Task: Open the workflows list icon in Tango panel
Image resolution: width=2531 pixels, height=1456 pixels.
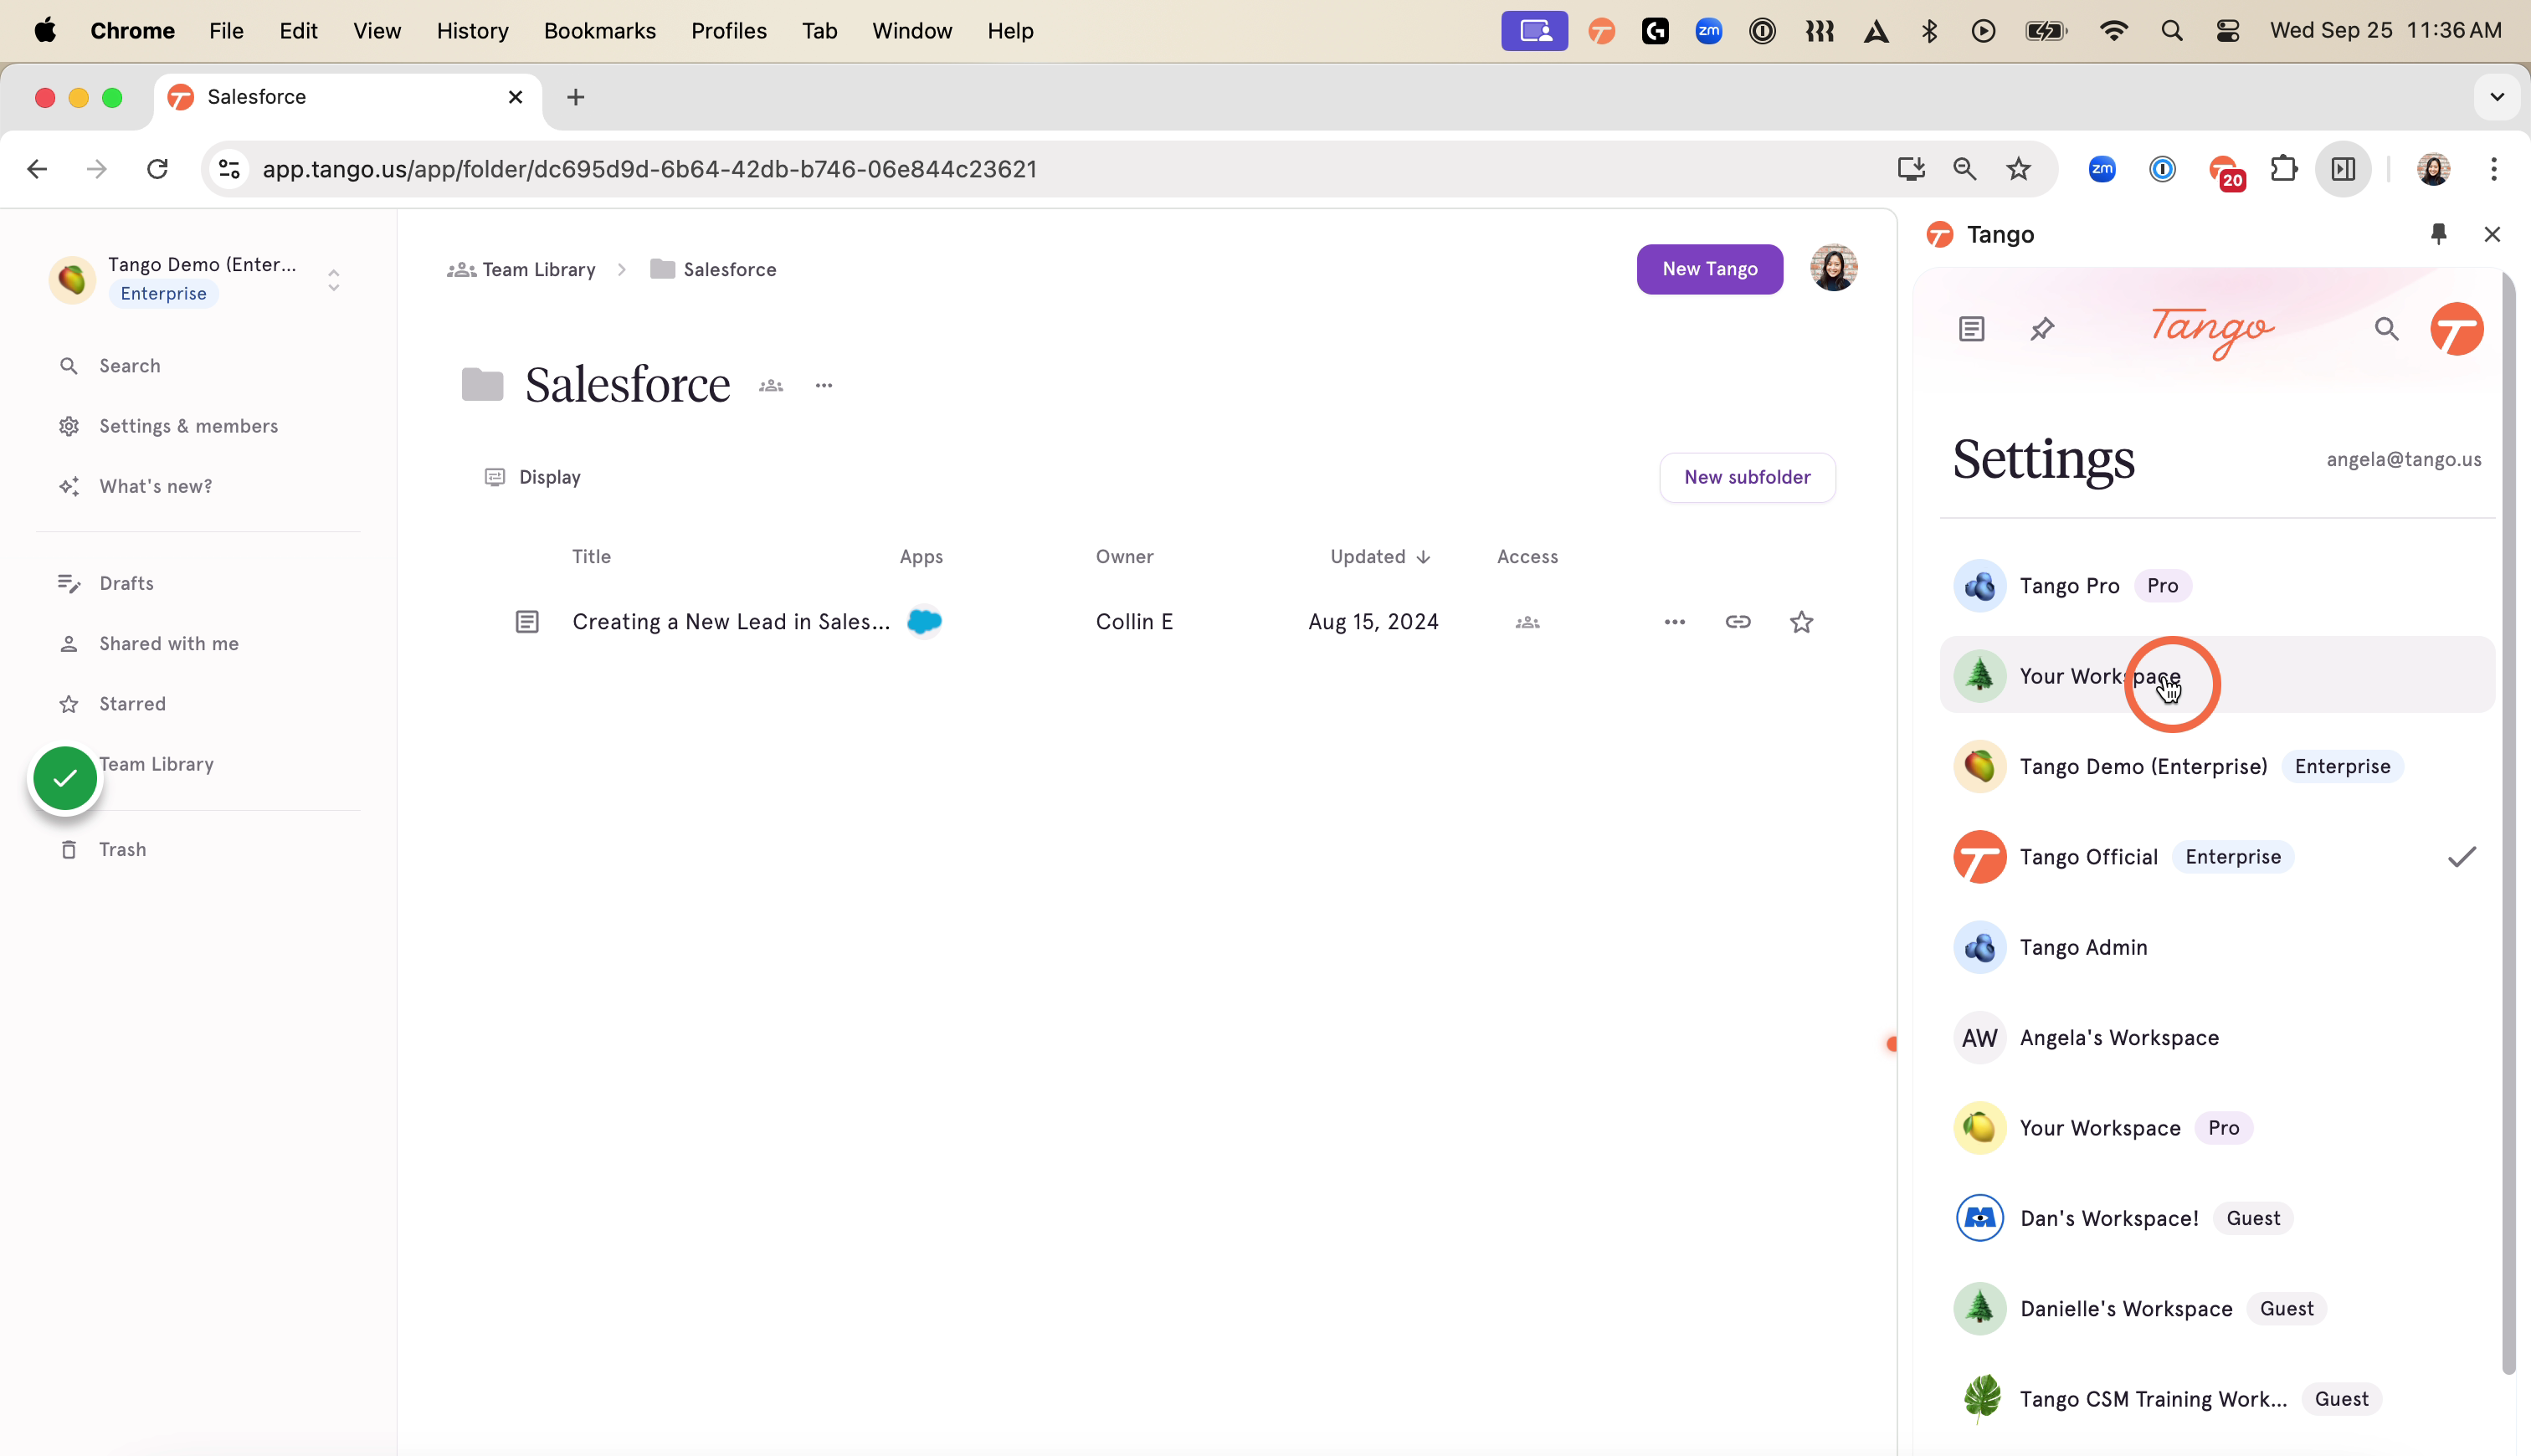Action: coord(1971,329)
